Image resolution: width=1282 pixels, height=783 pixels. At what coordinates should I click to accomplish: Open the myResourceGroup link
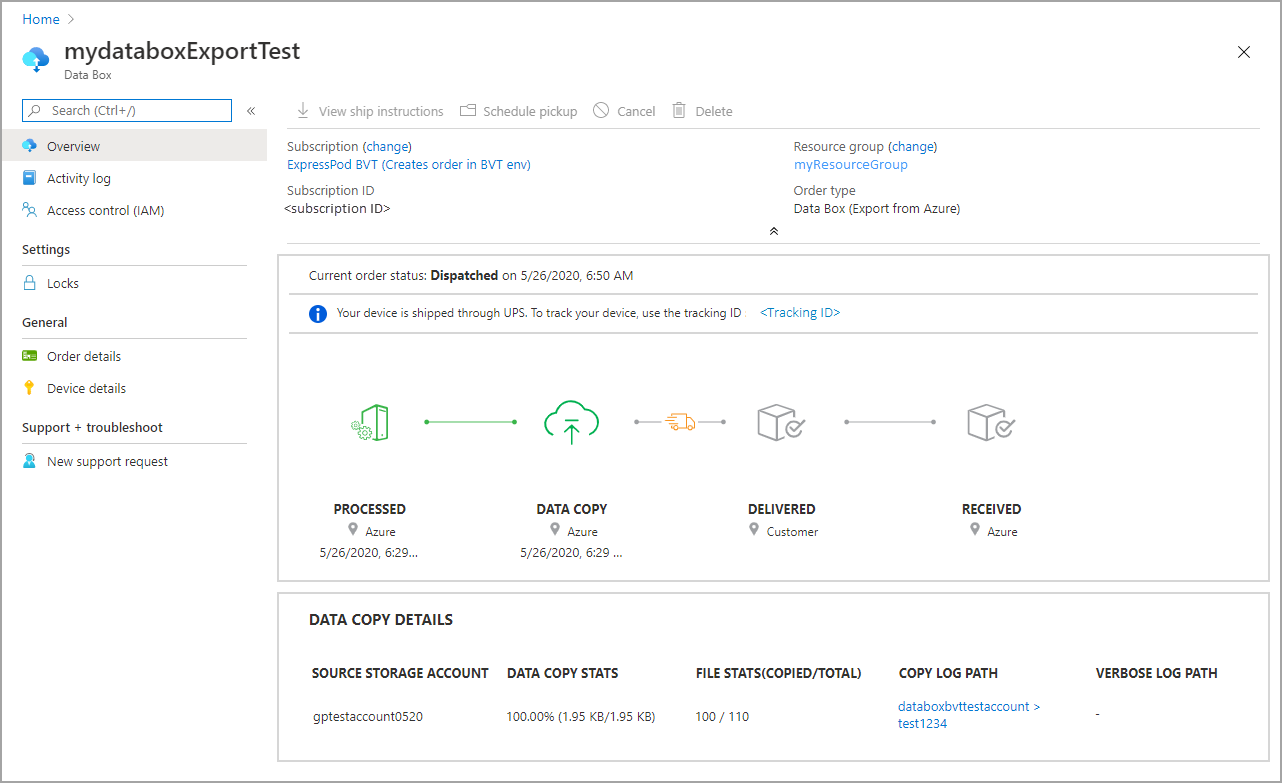850,164
